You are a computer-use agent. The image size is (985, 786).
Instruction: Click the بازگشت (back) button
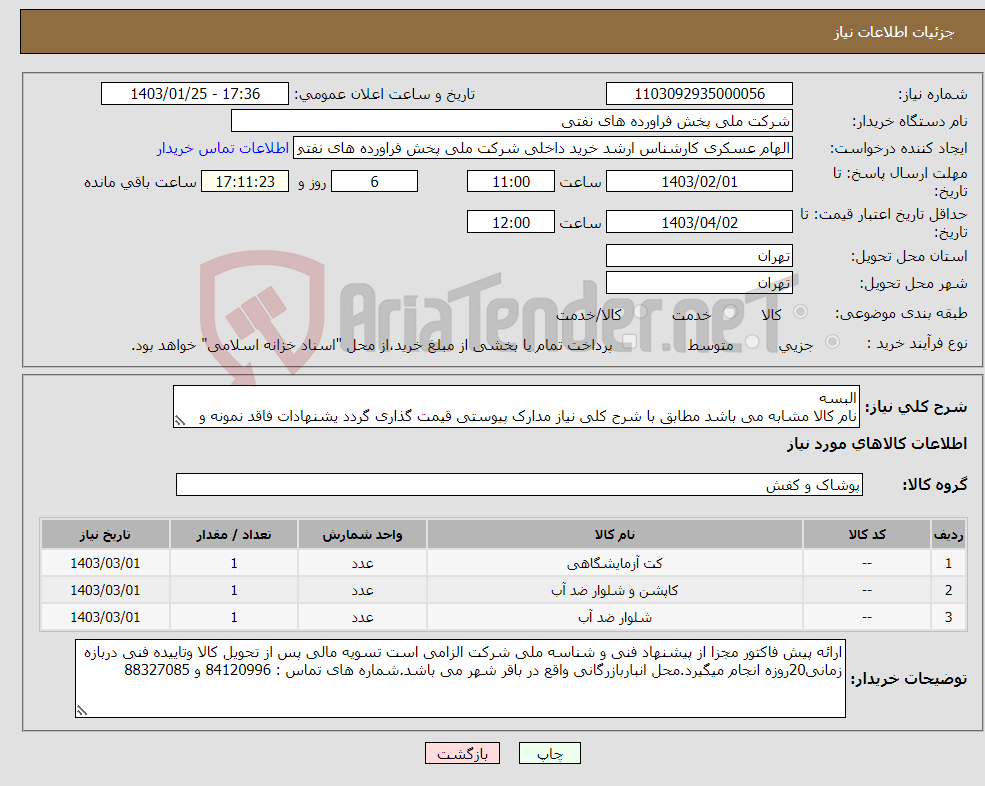(x=462, y=753)
